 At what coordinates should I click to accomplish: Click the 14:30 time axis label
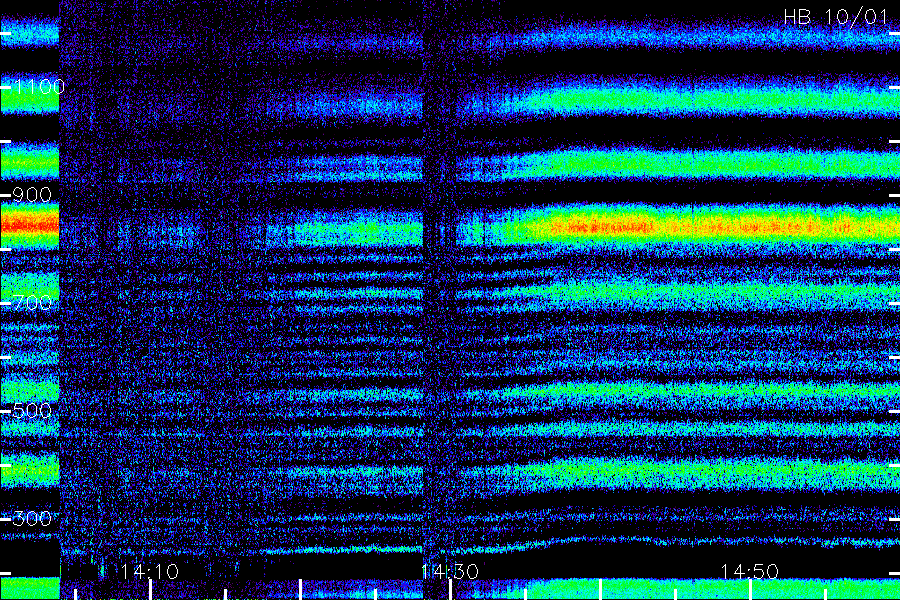[x=449, y=571]
